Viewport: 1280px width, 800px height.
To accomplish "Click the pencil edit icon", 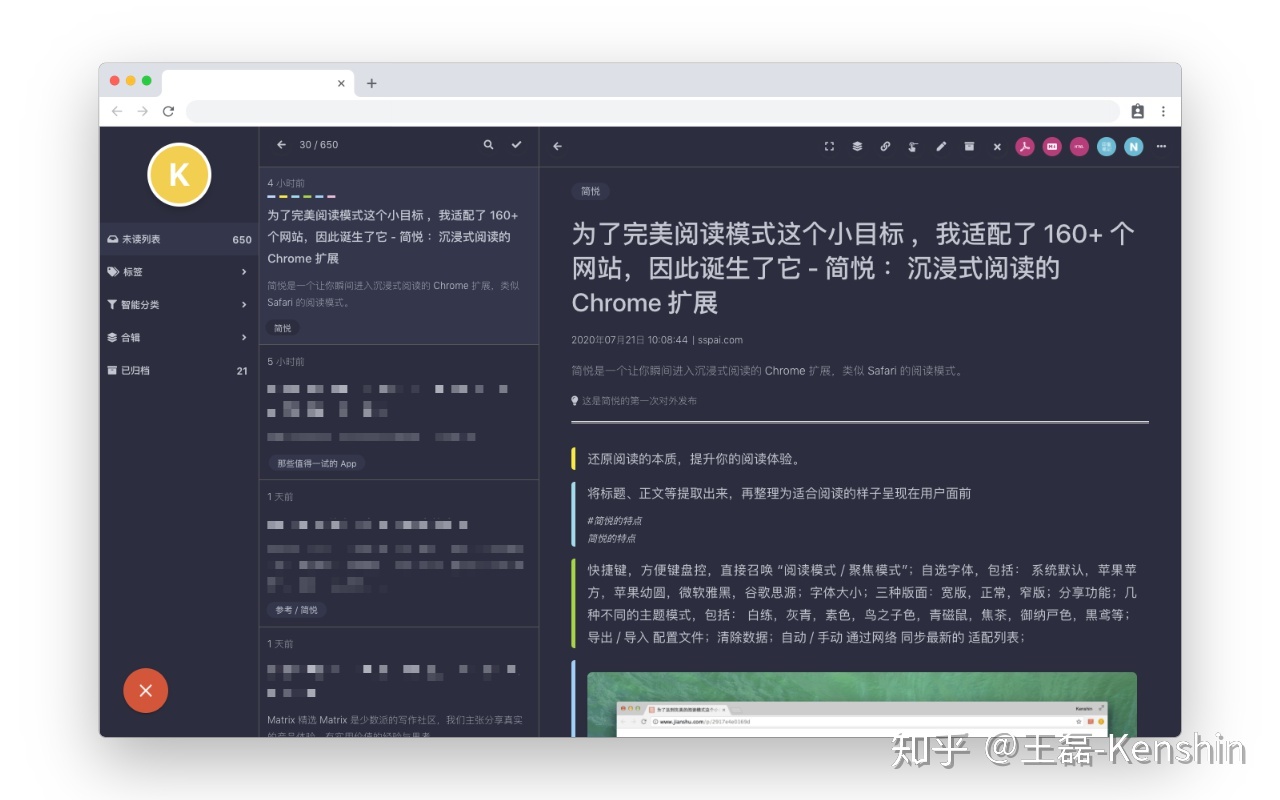I will [x=941, y=146].
